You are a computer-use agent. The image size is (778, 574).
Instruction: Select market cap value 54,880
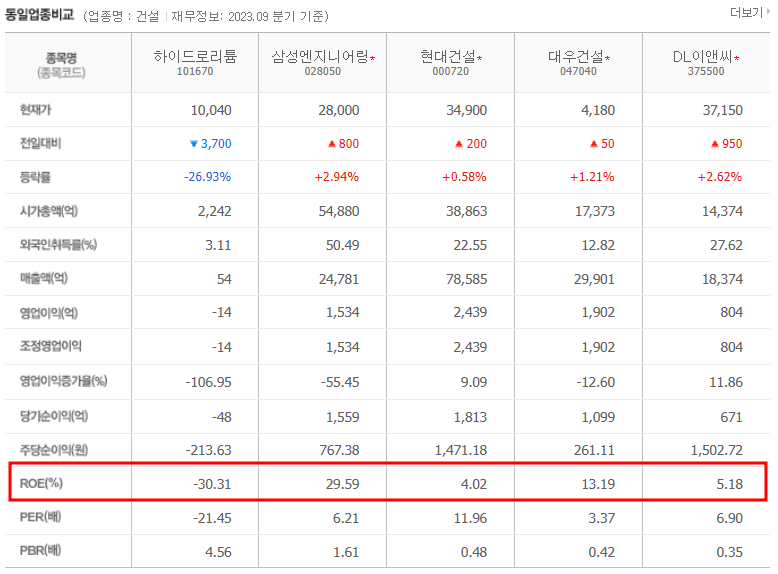339,211
